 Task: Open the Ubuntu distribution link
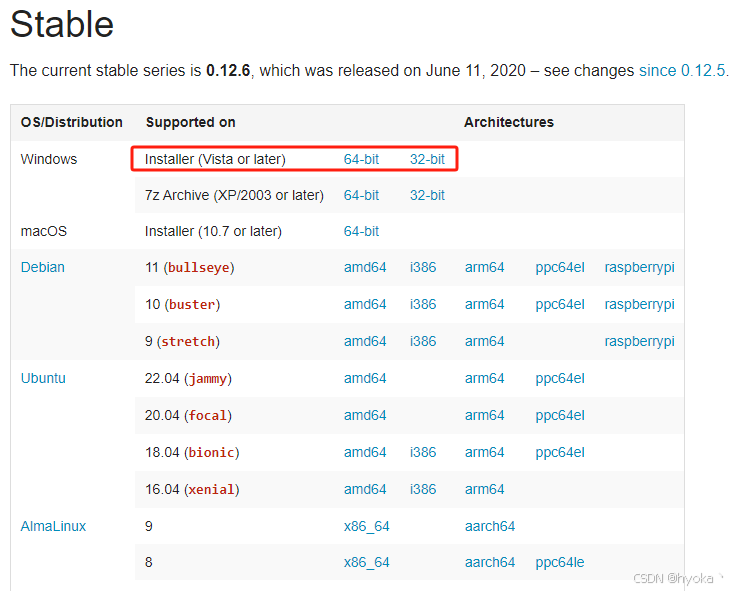coord(43,378)
